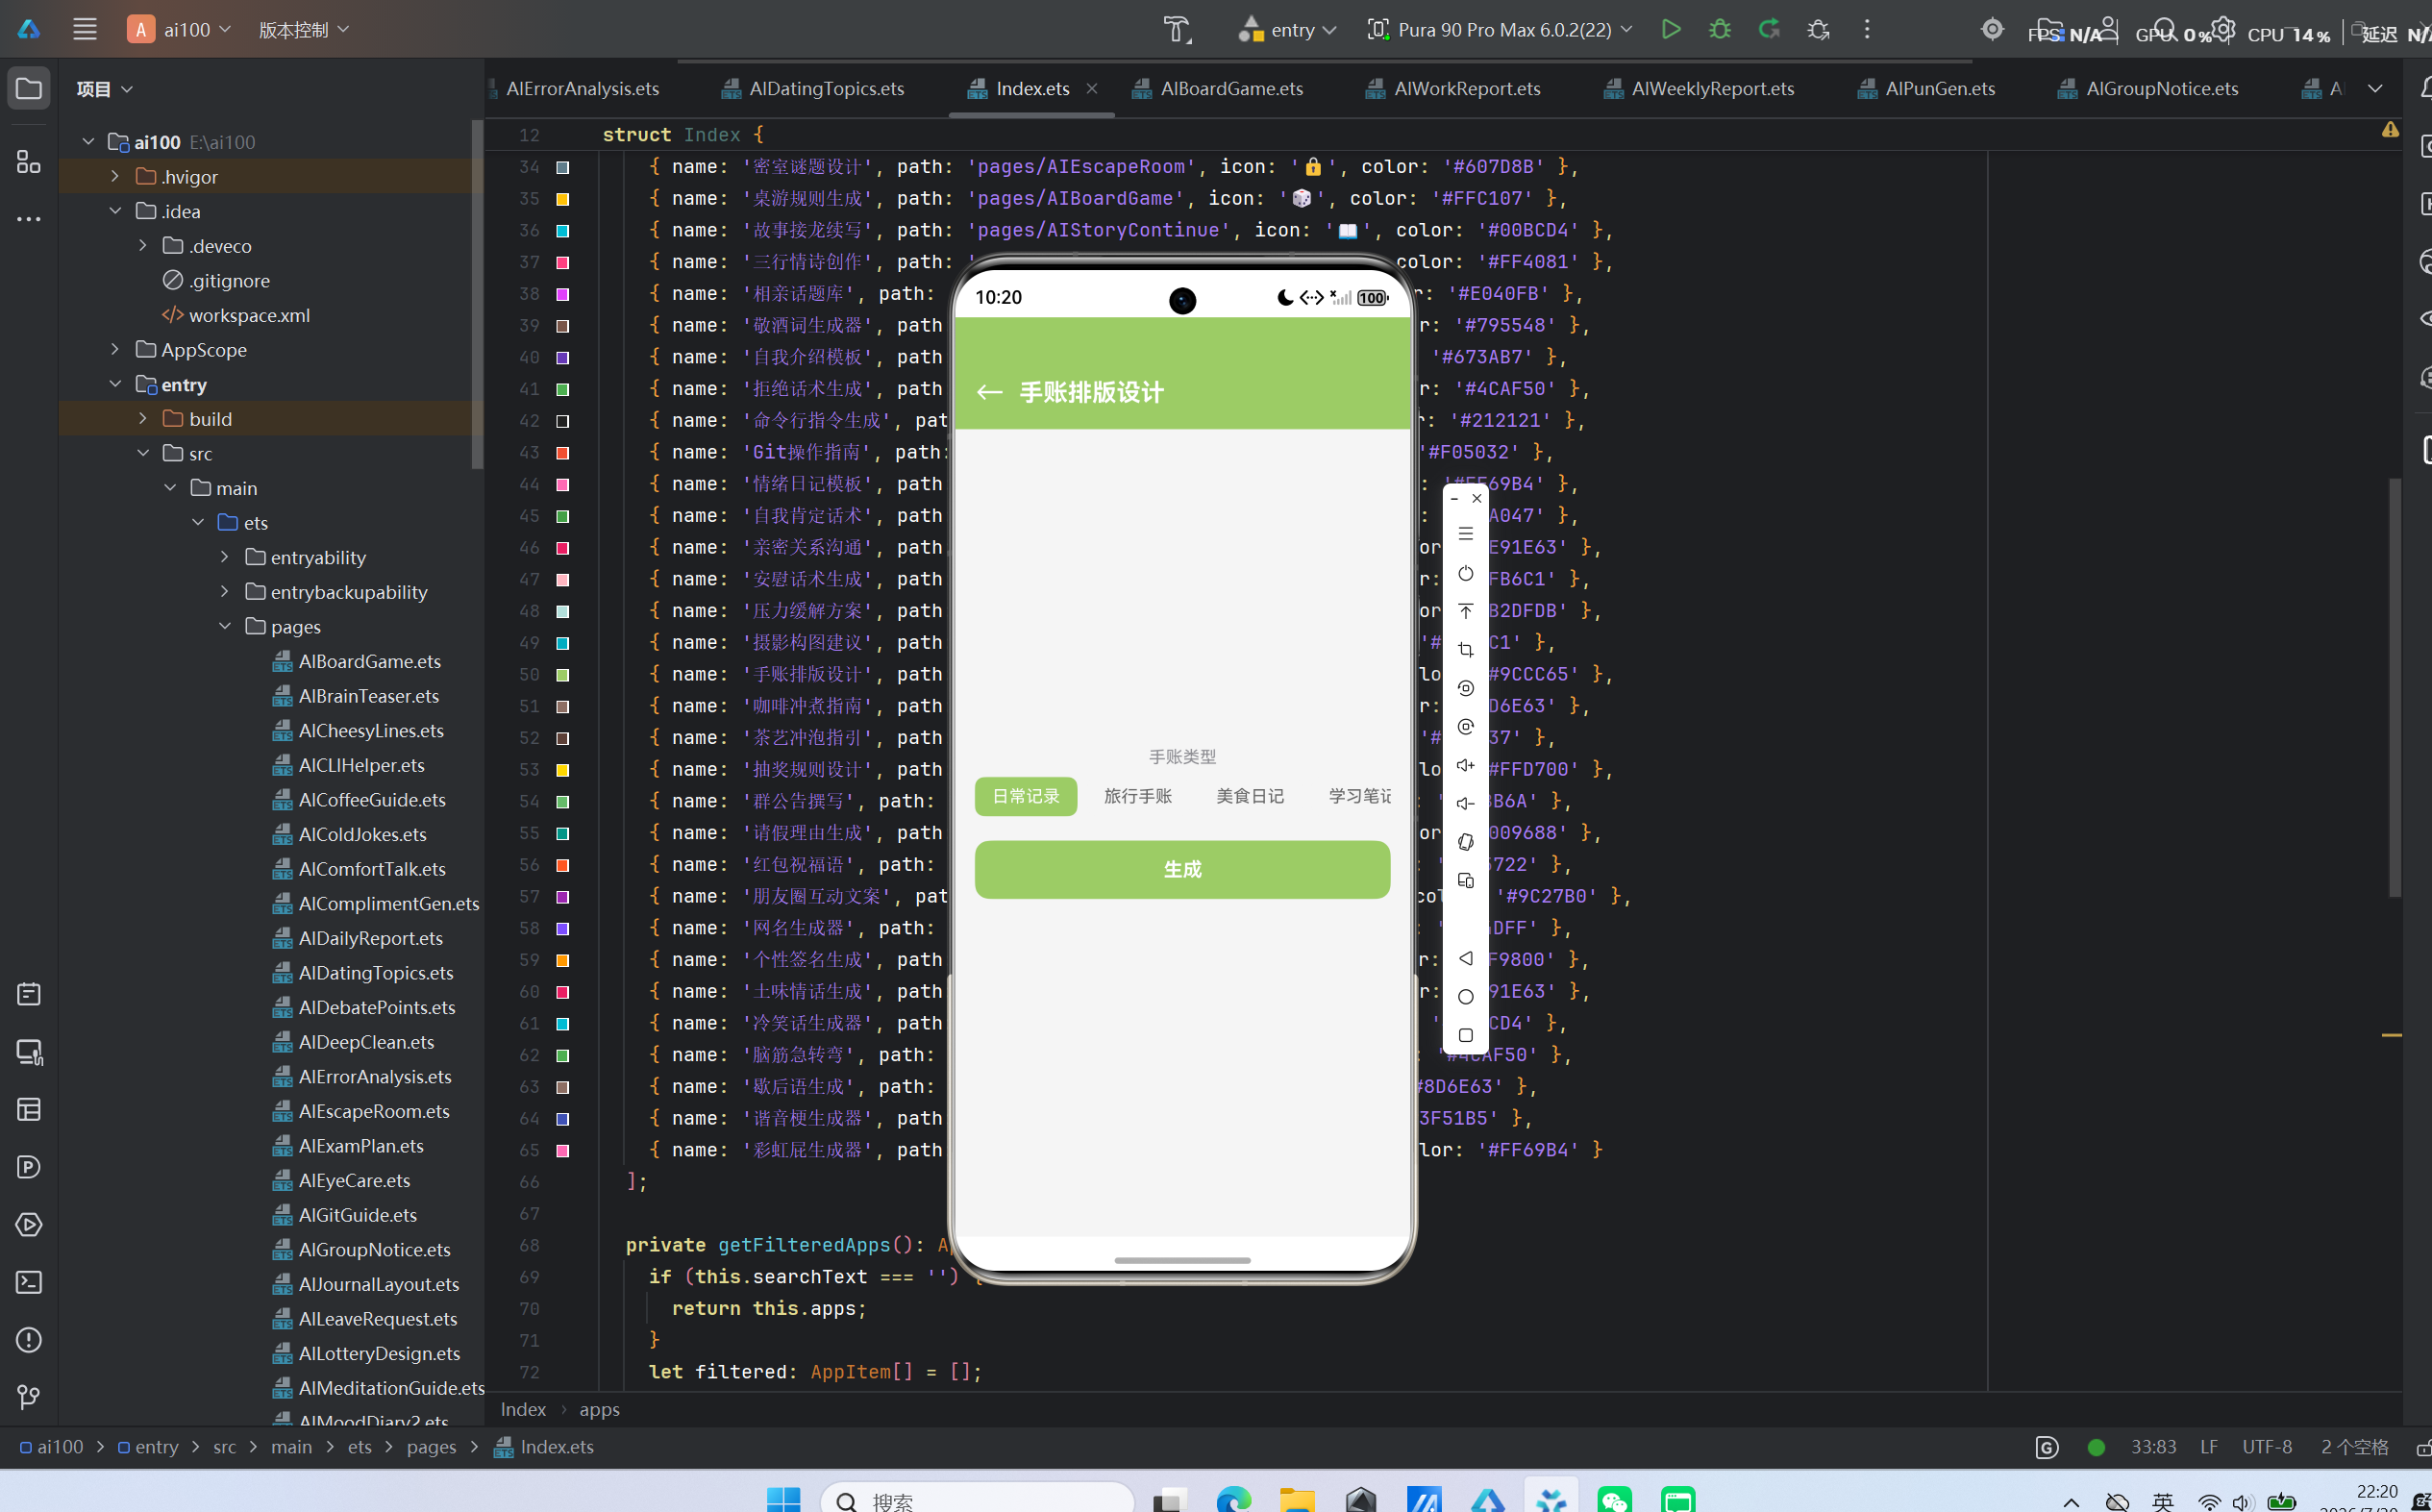Expand the .hvigor folder in the project tree

pyautogui.click(x=116, y=177)
